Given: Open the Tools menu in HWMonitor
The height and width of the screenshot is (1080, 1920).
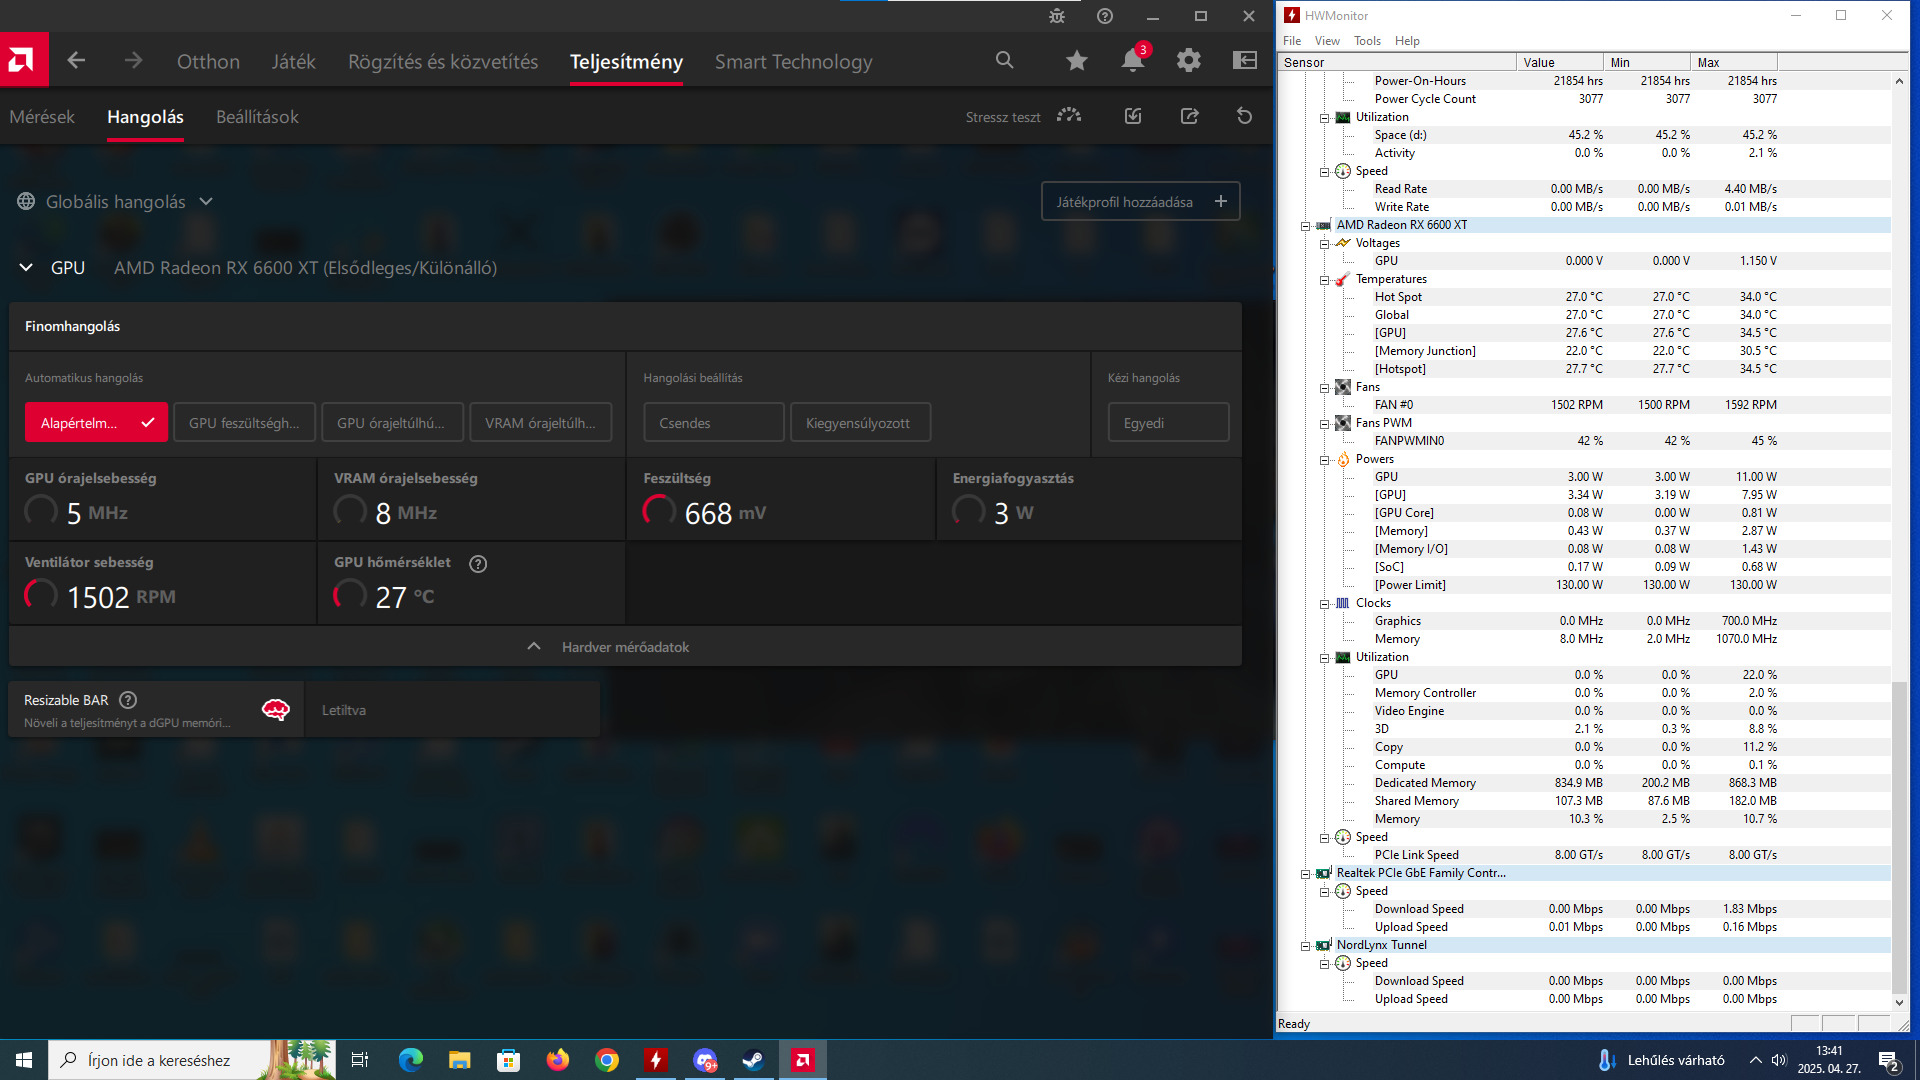Looking at the screenshot, I should pyautogui.click(x=1366, y=41).
